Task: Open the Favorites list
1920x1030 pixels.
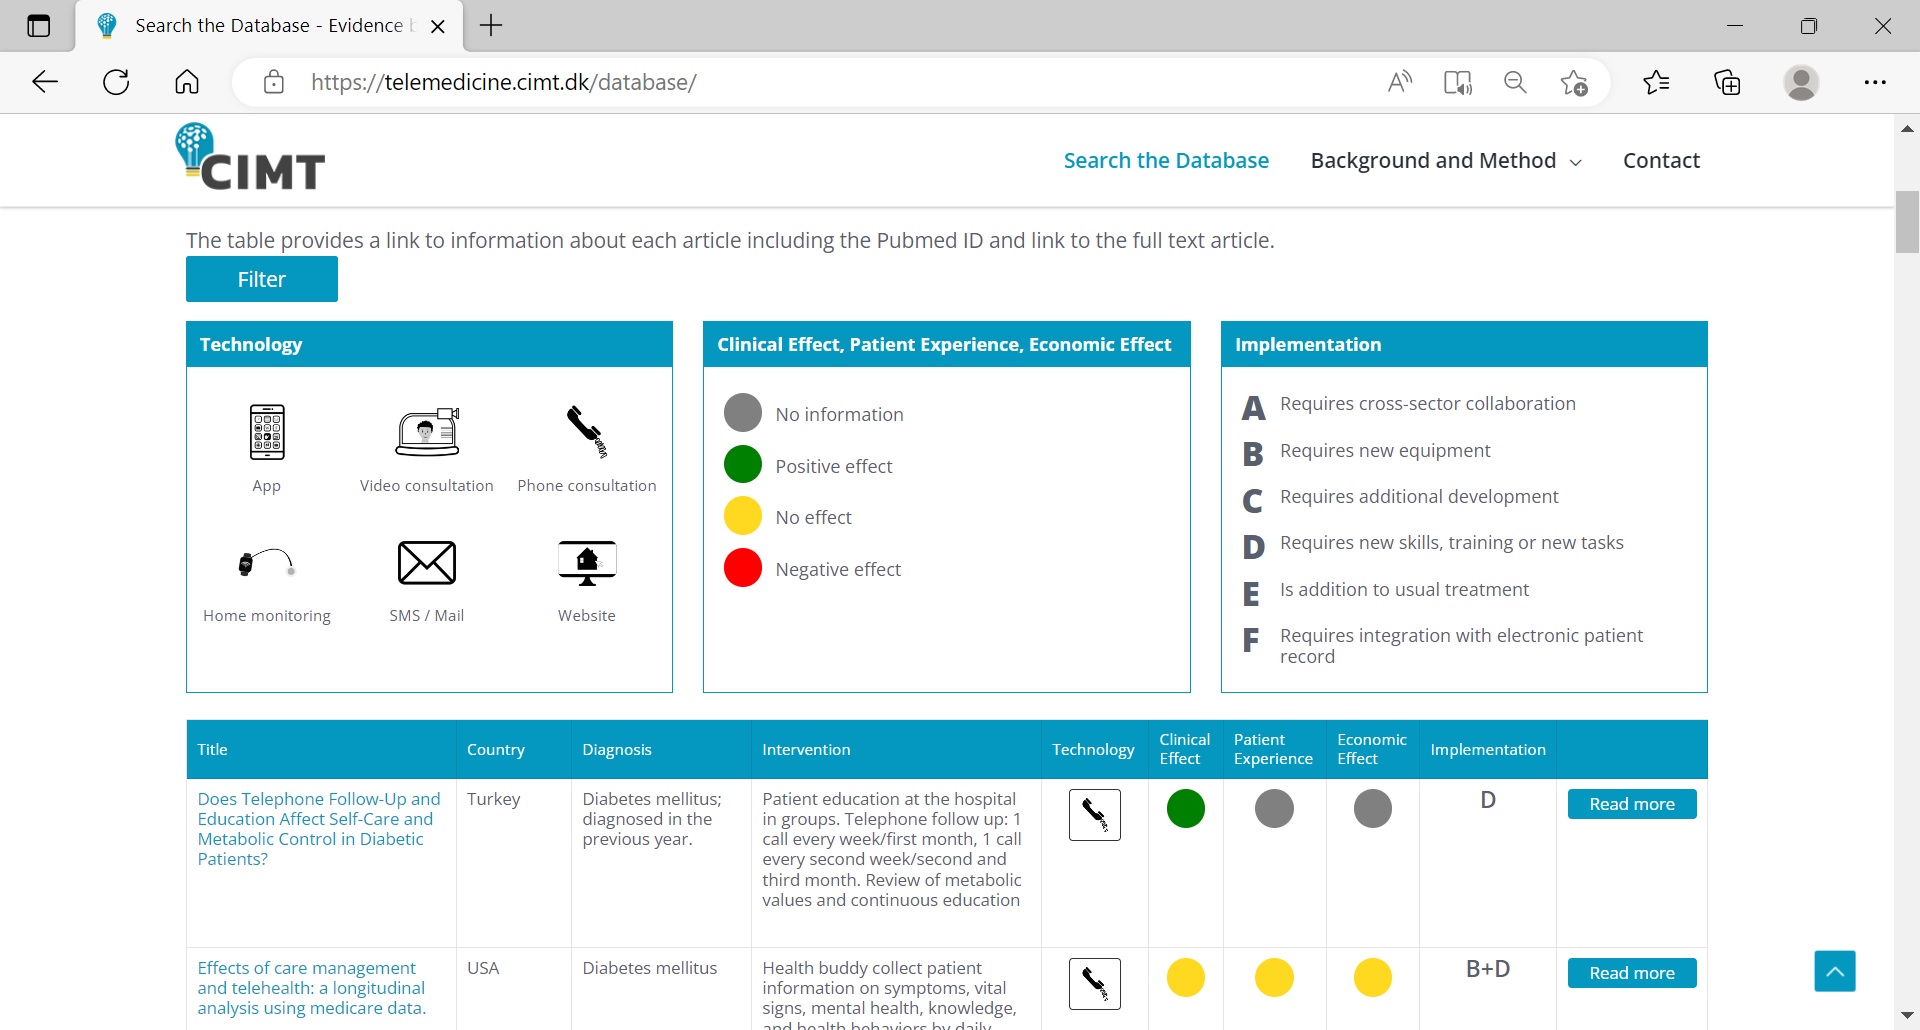Action: pos(1657,82)
